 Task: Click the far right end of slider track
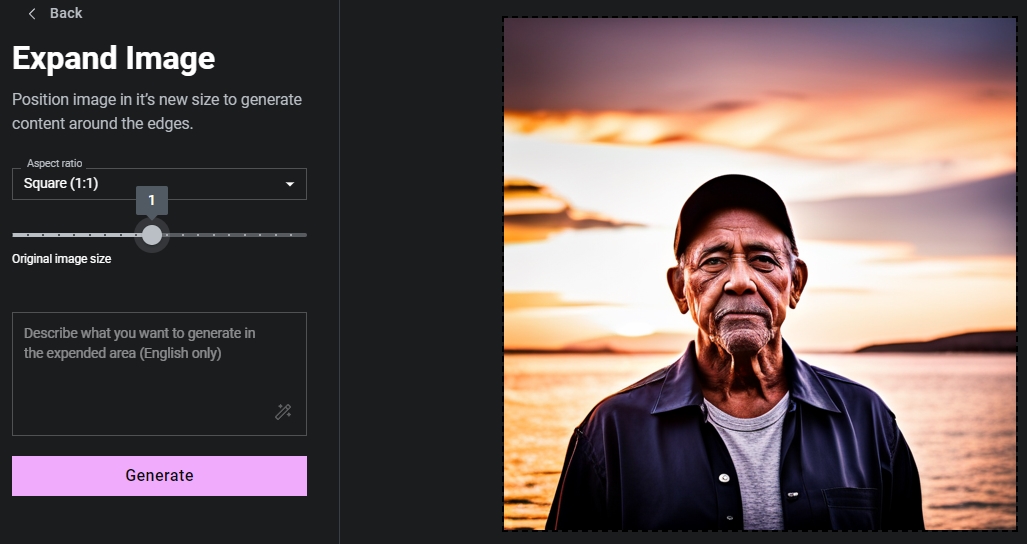(x=304, y=235)
